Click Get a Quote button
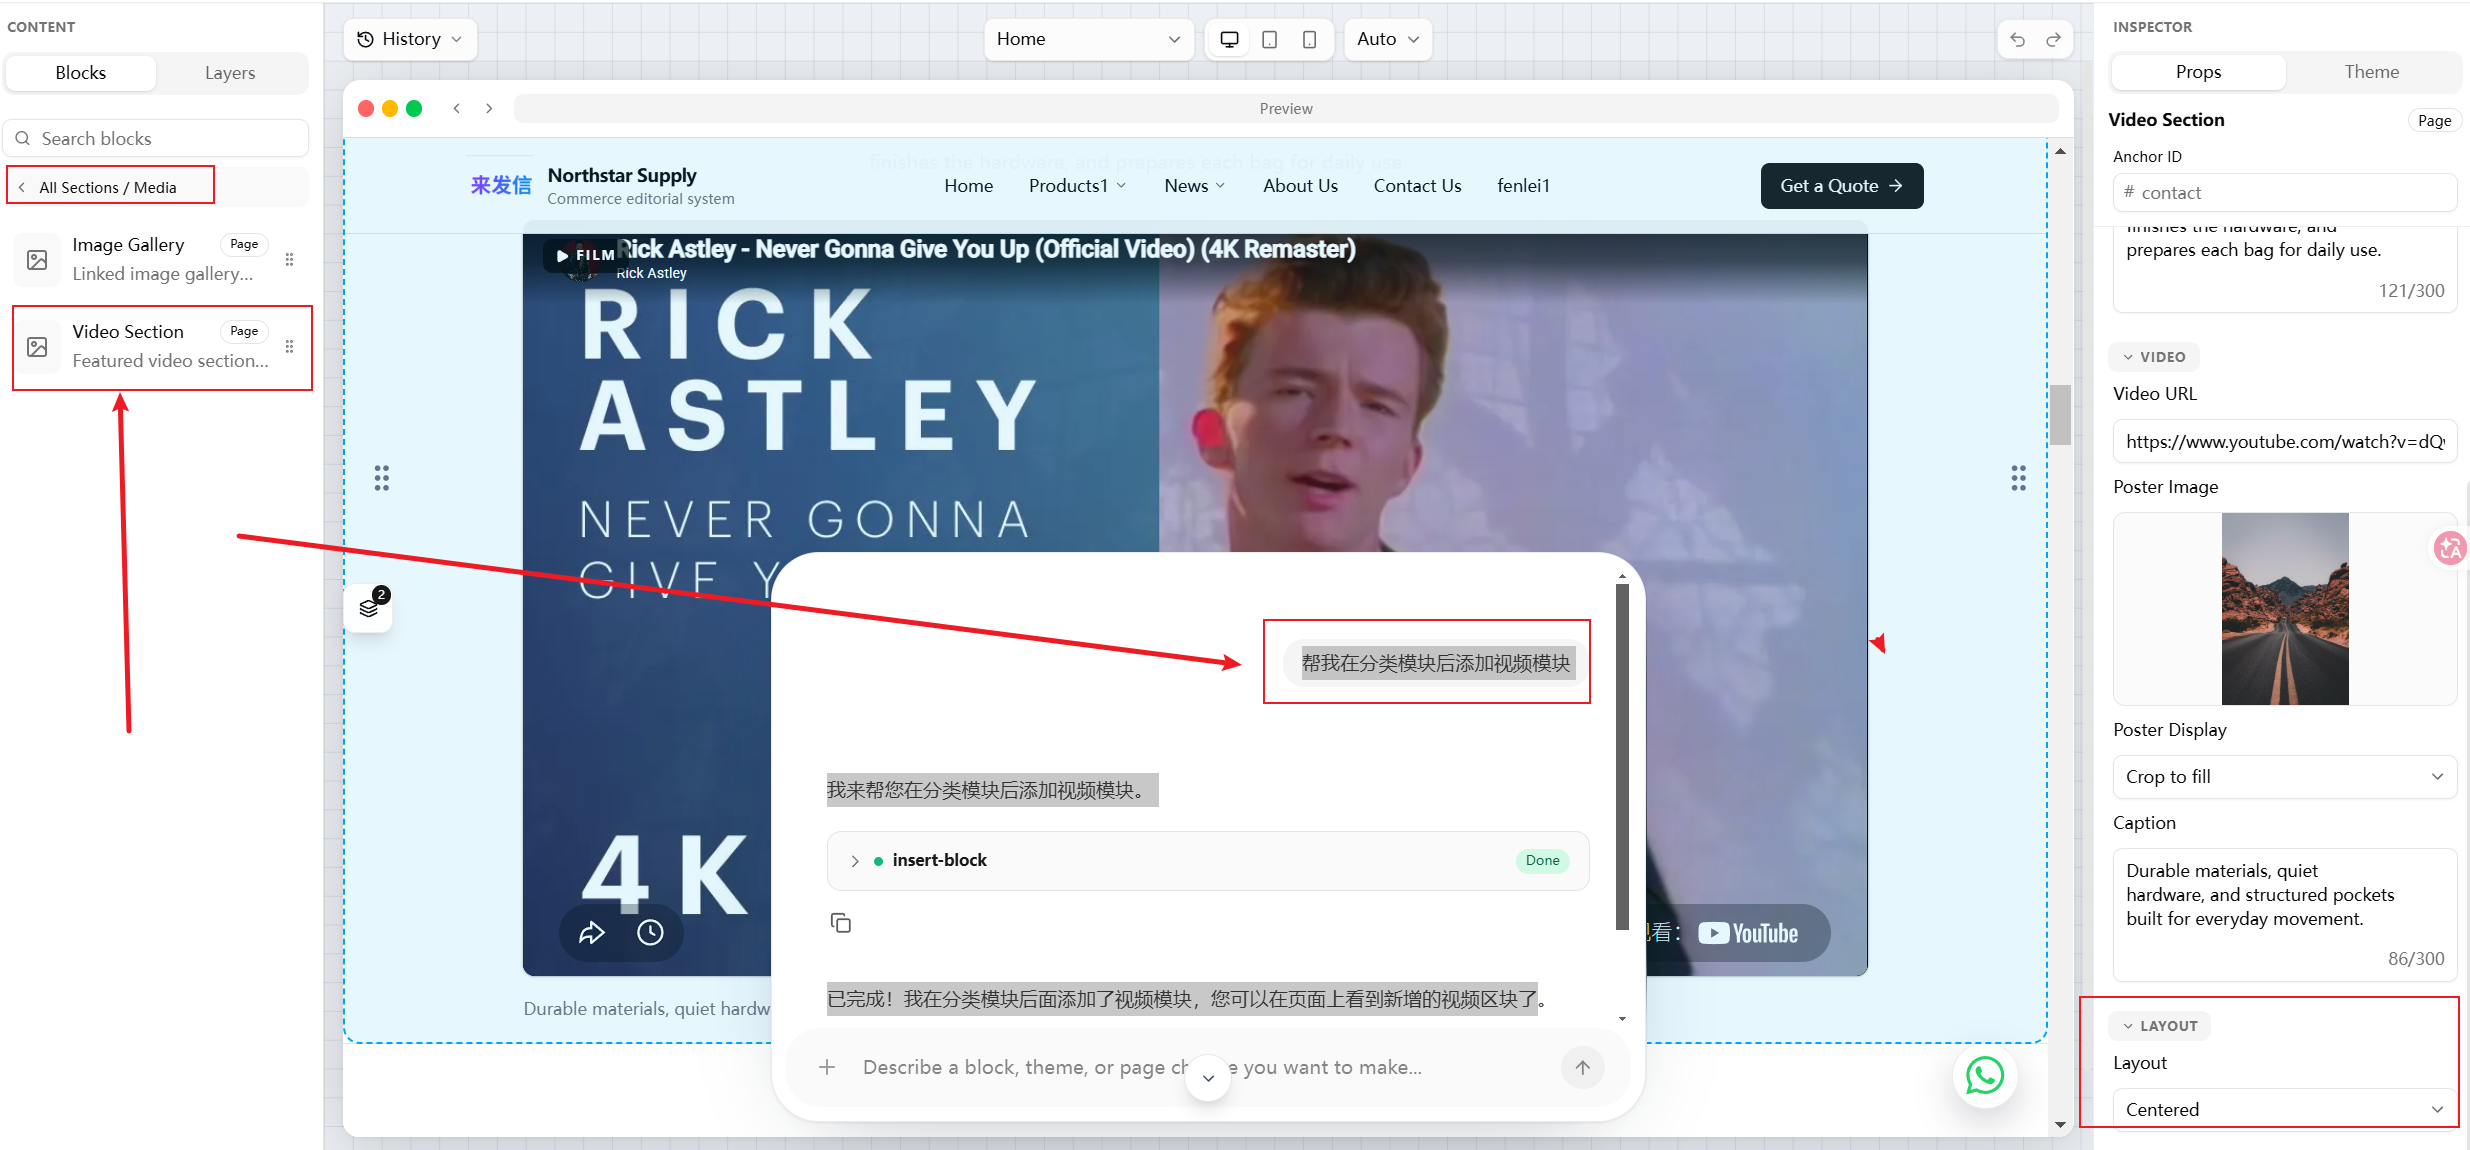The height and width of the screenshot is (1150, 2470). pos(1841,186)
